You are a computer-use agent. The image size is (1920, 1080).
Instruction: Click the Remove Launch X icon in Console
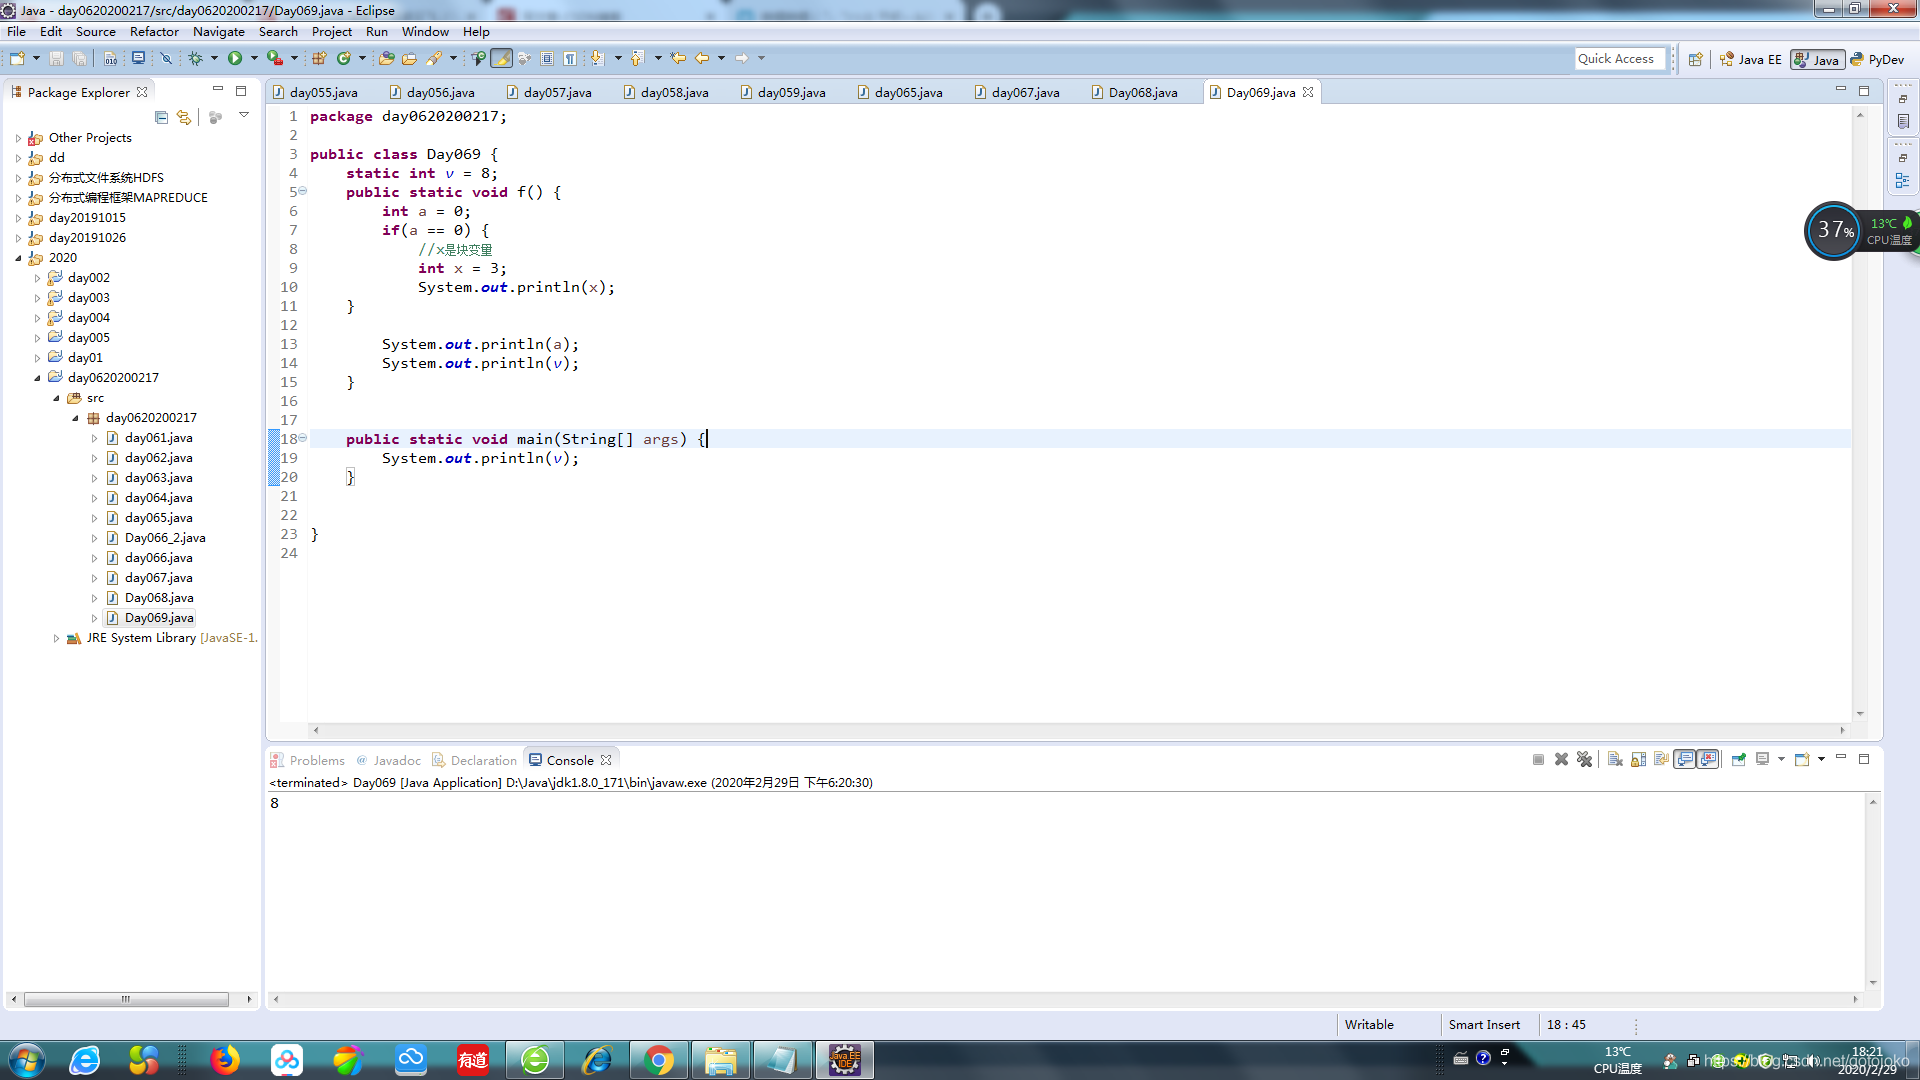click(1561, 760)
